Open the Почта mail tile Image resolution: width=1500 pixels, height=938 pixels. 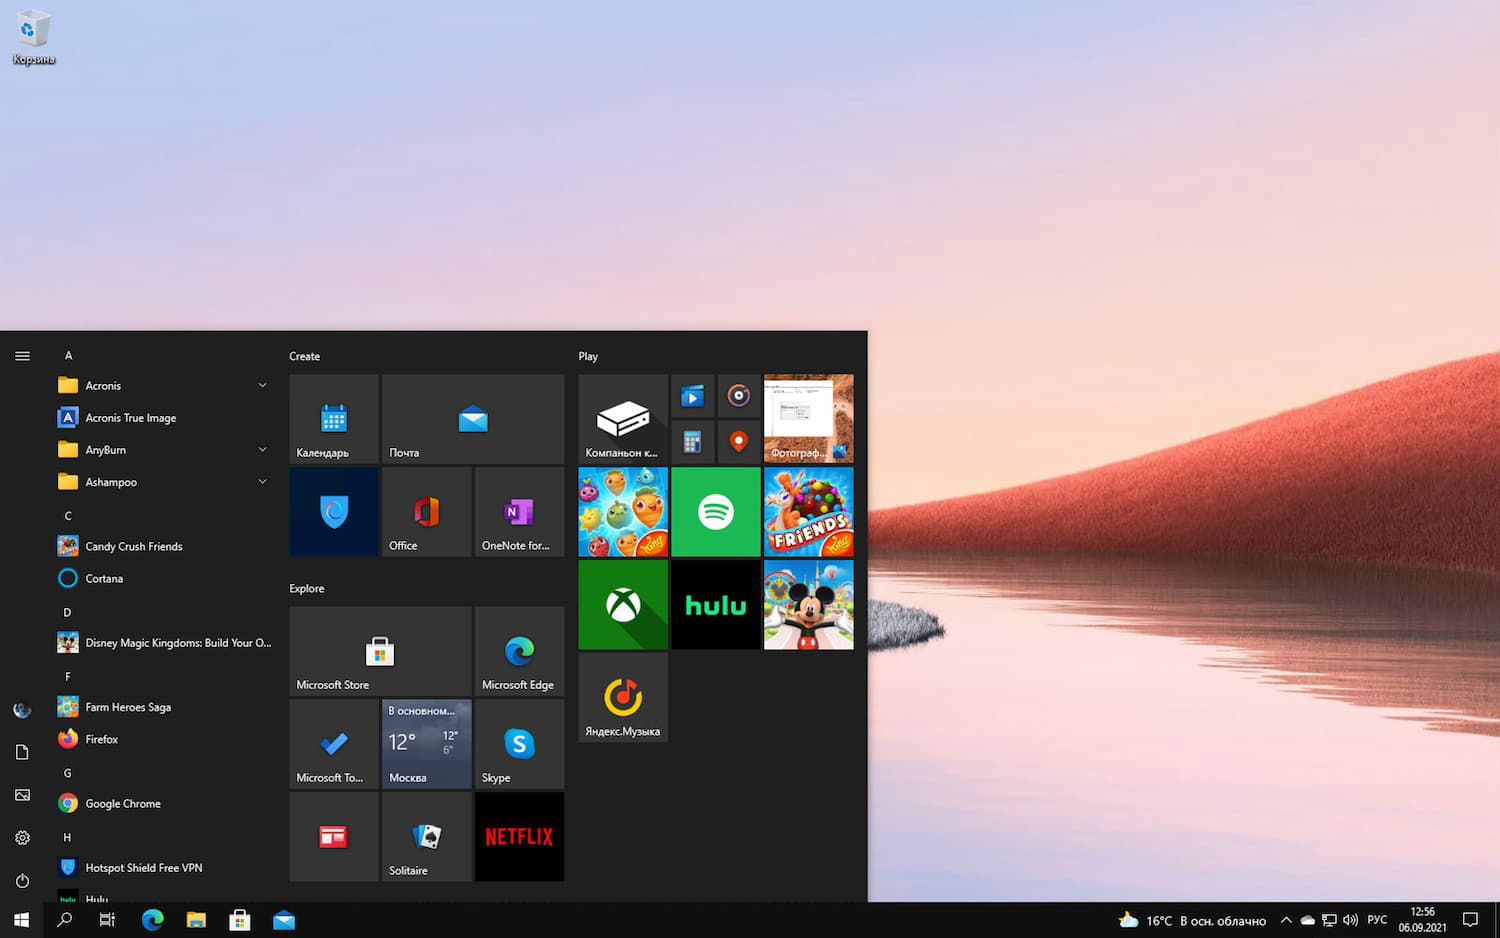coord(473,419)
